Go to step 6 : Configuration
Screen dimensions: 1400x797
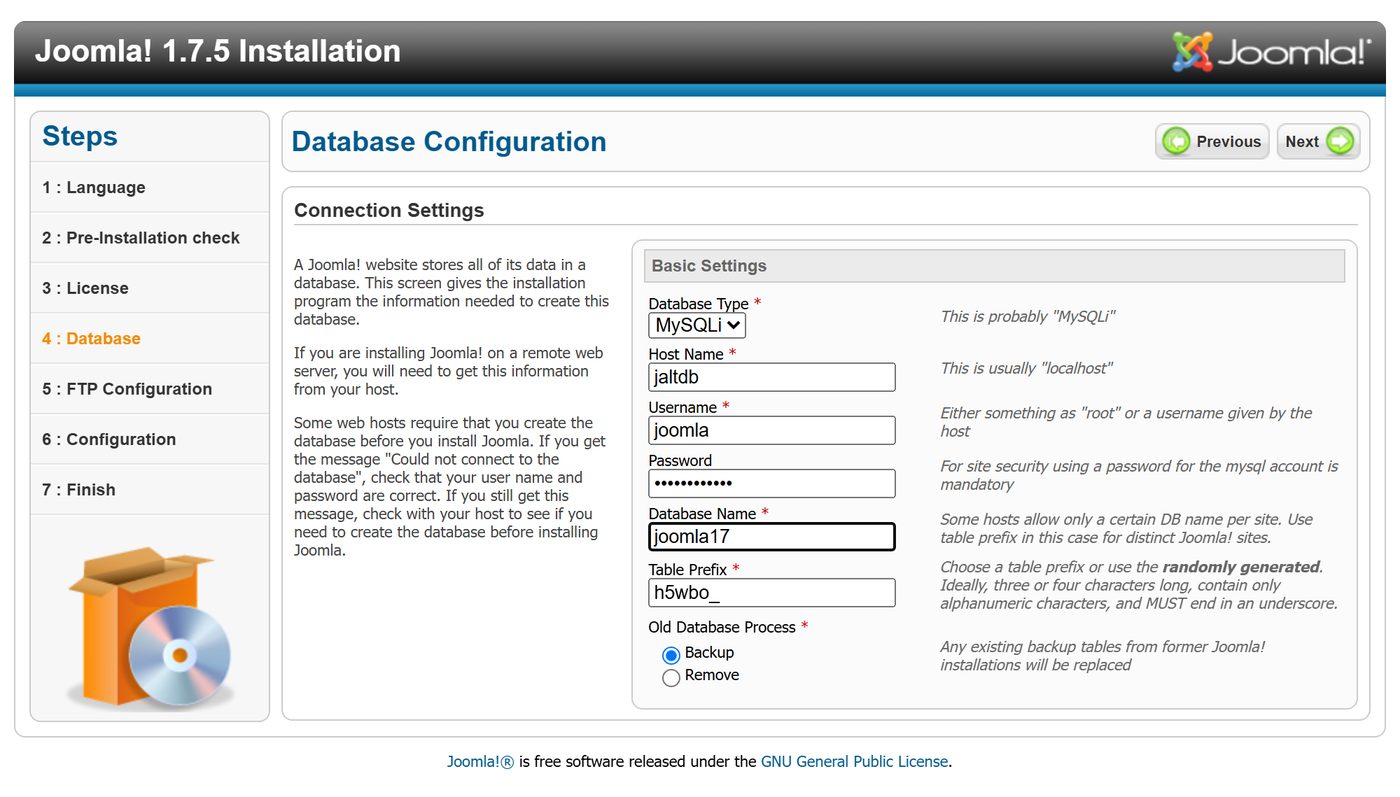click(x=150, y=439)
